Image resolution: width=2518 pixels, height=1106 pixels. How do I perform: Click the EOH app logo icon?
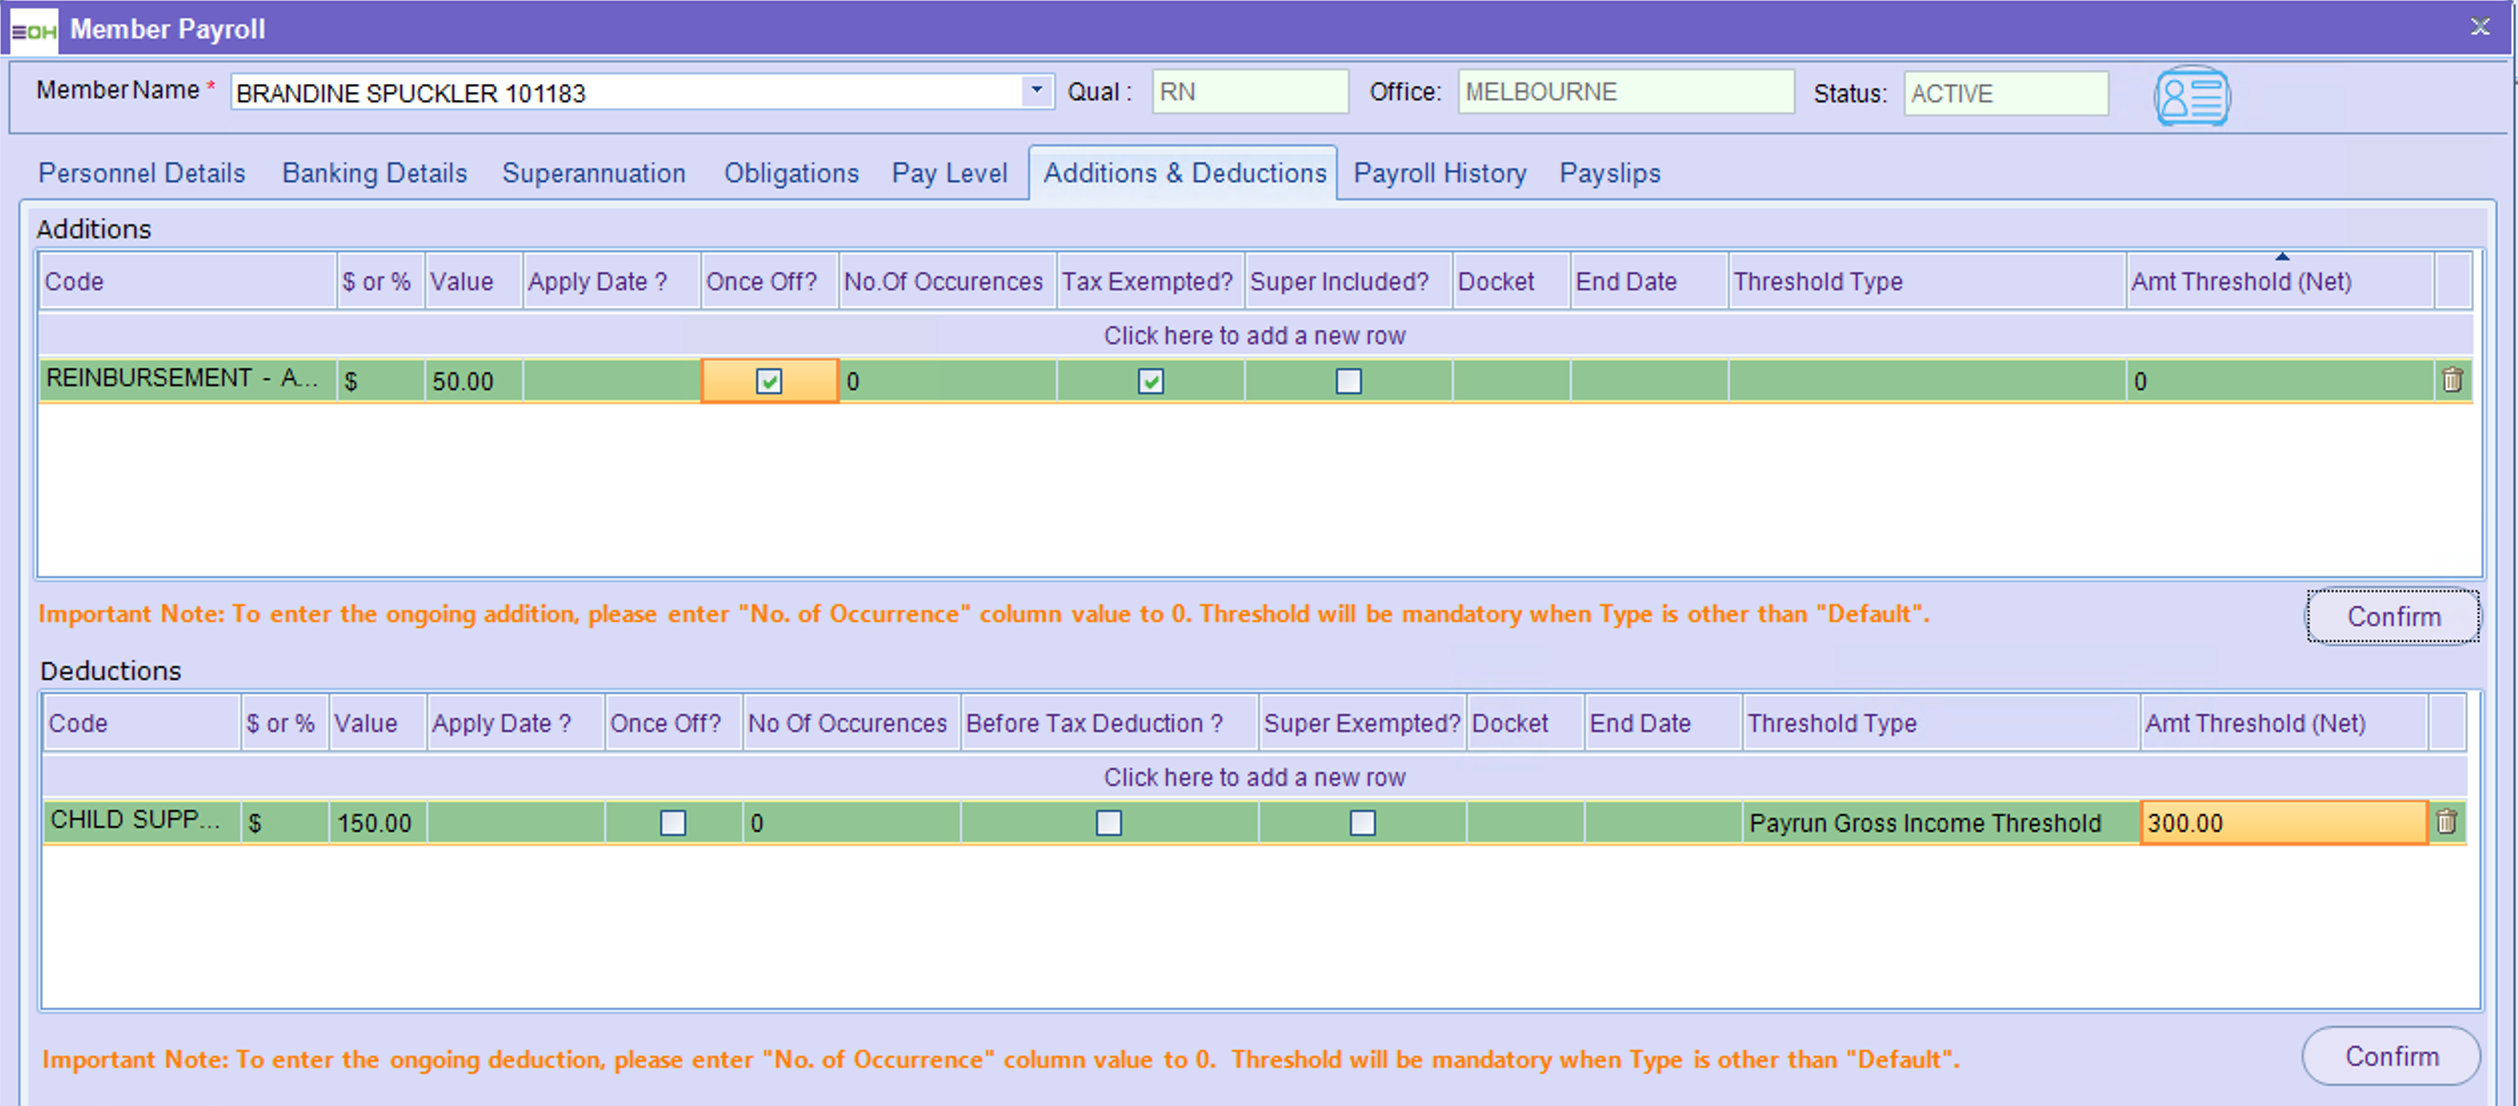pyautogui.click(x=34, y=29)
